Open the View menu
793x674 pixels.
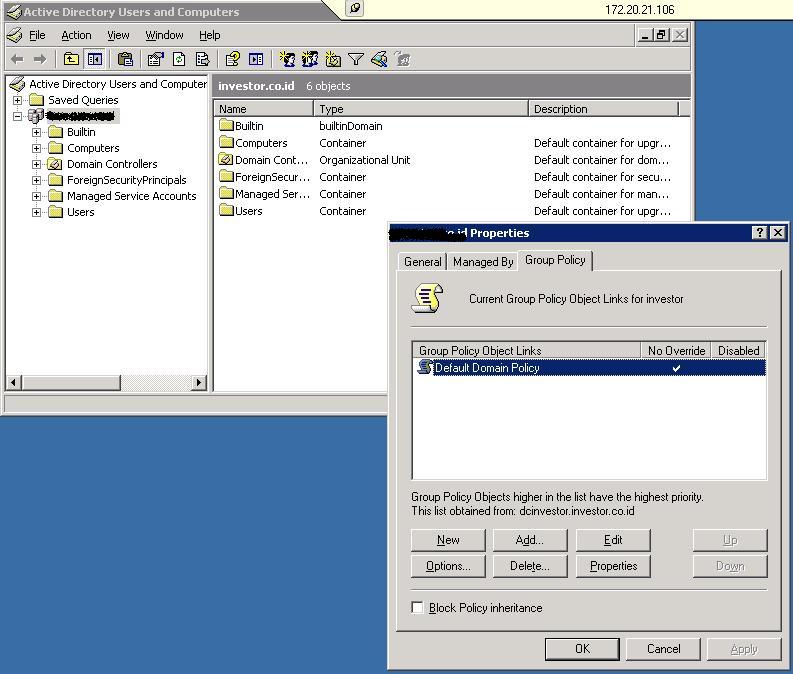coord(118,35)
